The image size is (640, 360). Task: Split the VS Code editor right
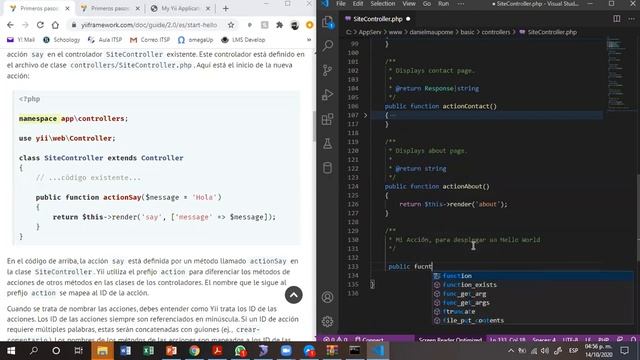(617, 19)
